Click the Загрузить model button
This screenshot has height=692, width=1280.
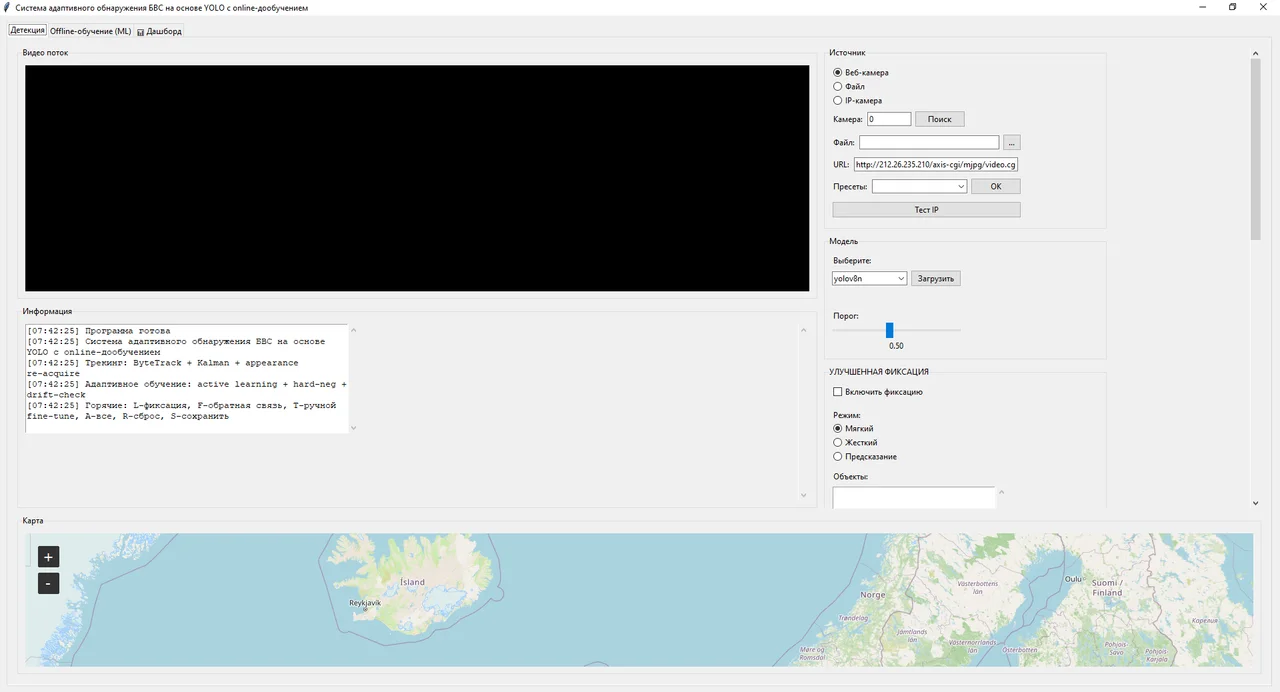click(936, 278)
